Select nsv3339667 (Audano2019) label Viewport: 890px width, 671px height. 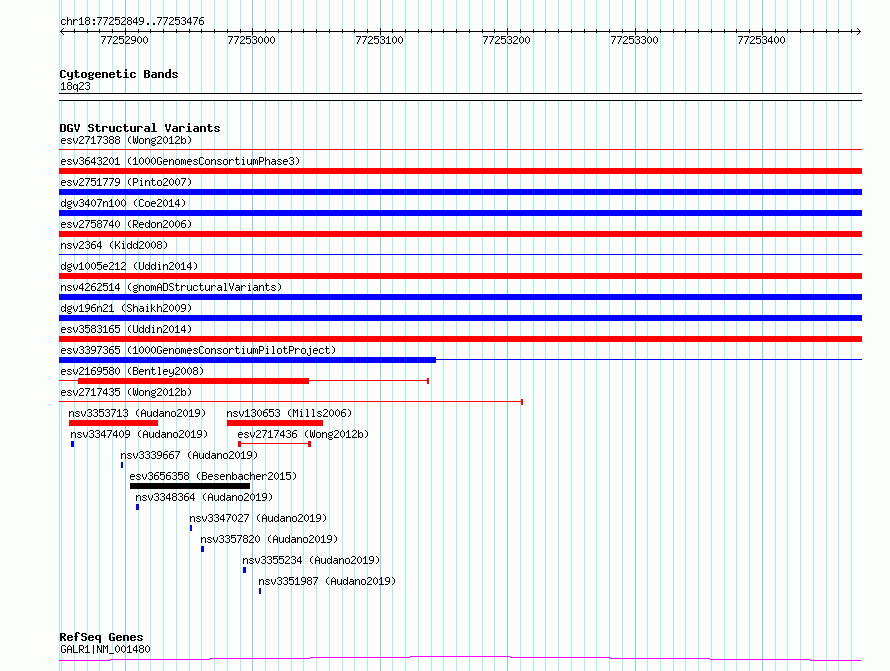189,455
